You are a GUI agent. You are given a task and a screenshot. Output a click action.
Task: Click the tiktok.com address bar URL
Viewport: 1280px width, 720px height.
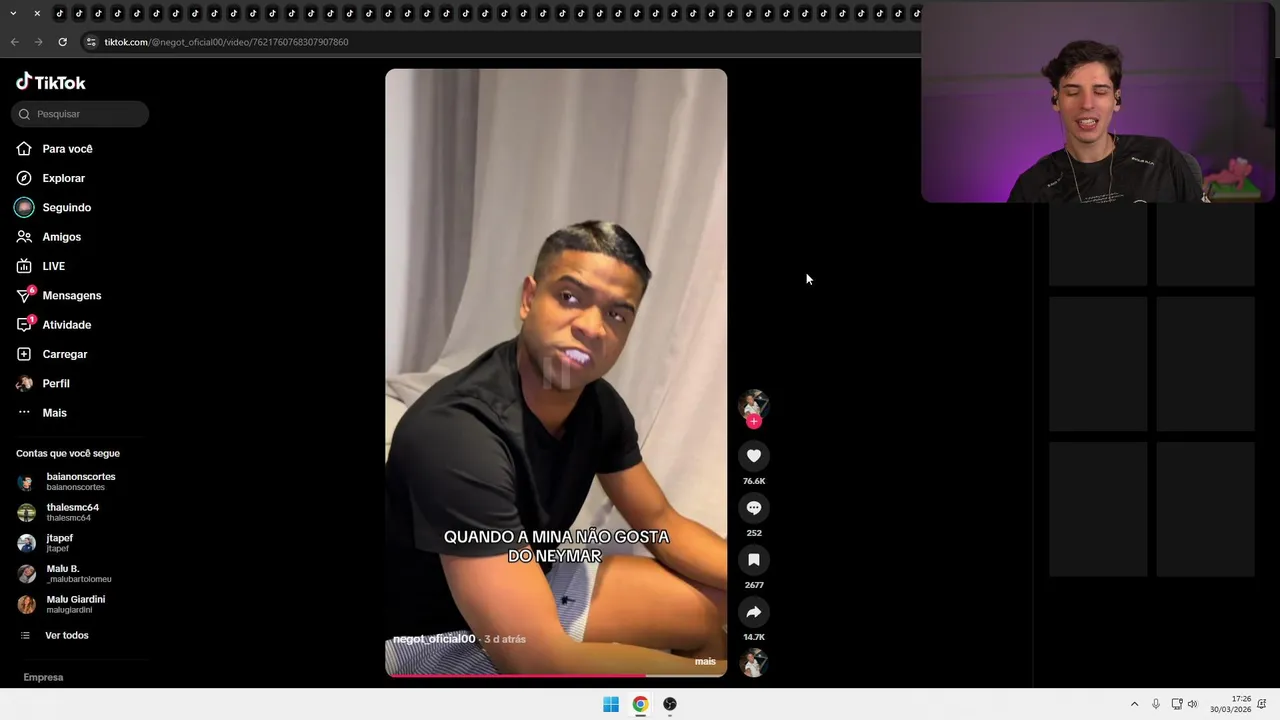click(227, 42)
